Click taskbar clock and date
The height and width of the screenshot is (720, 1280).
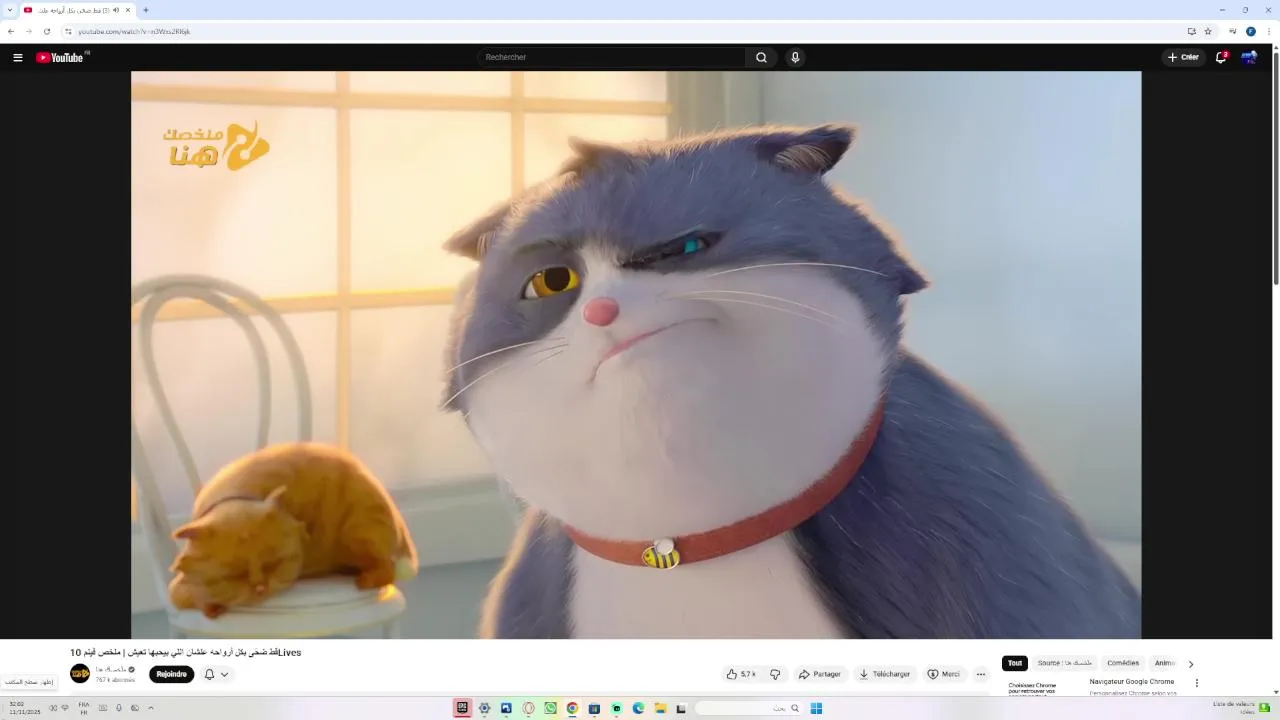(x=24, y=708)
